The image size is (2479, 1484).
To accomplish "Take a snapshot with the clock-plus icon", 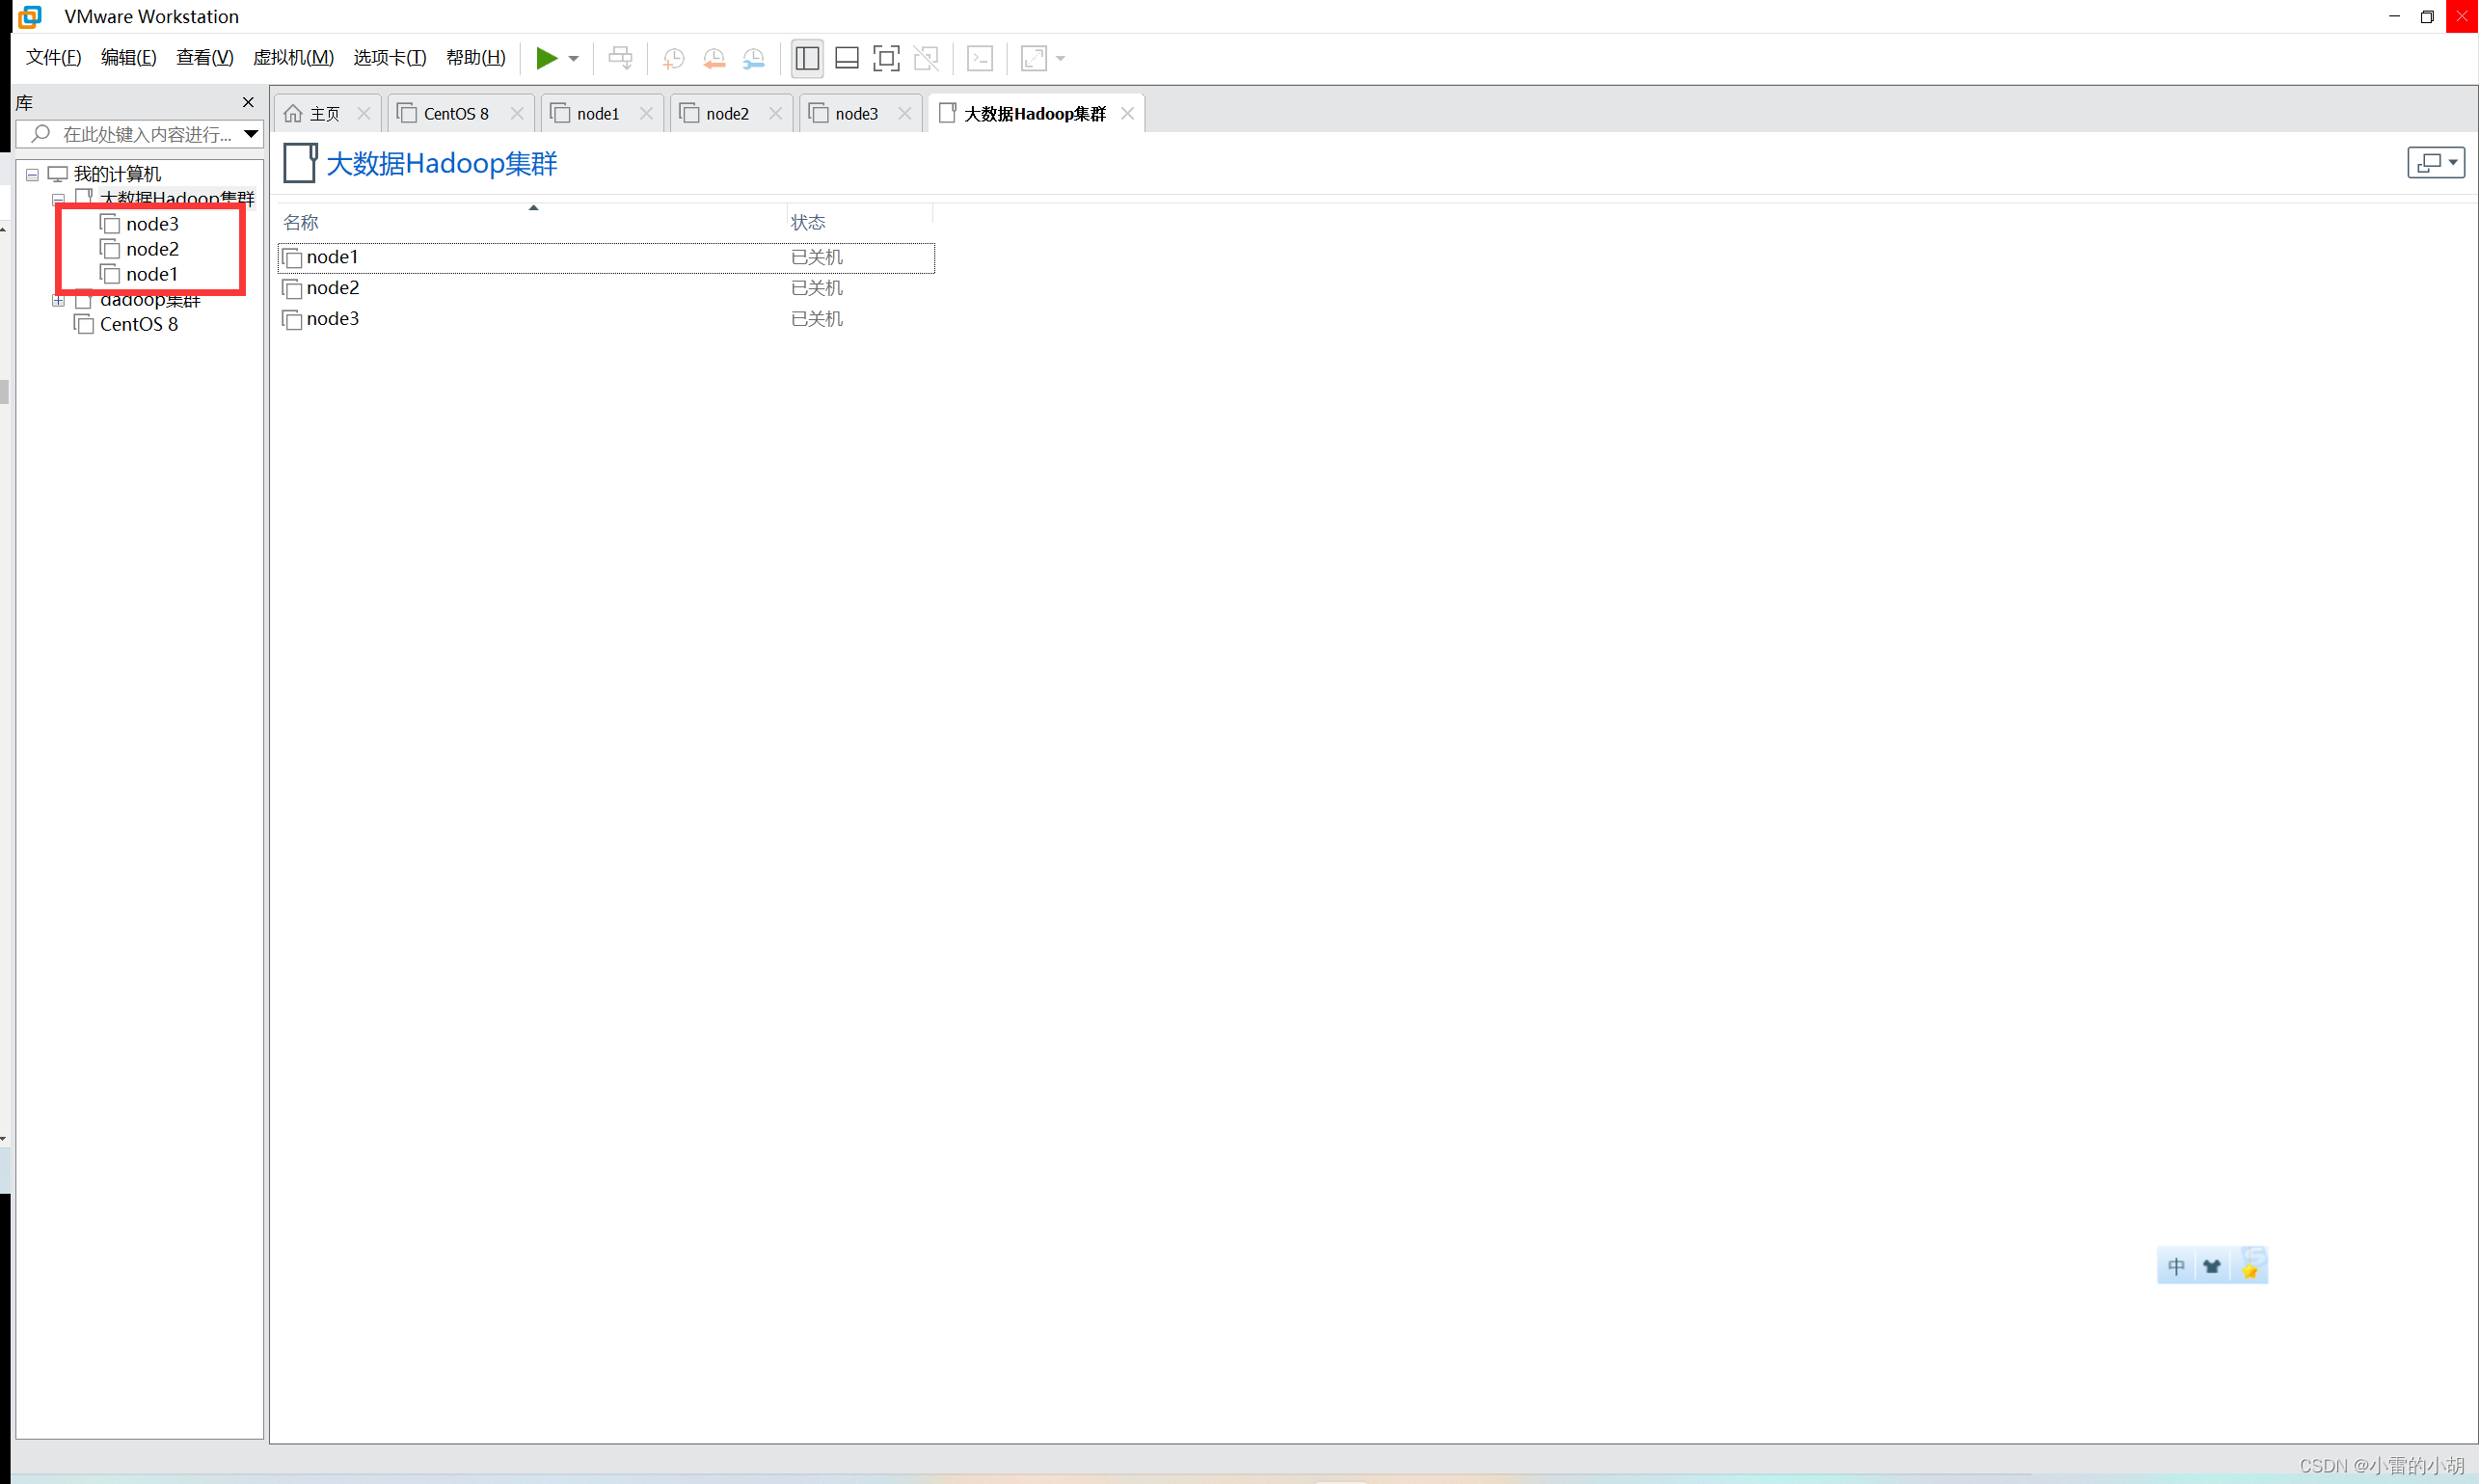I will (673, 58).
